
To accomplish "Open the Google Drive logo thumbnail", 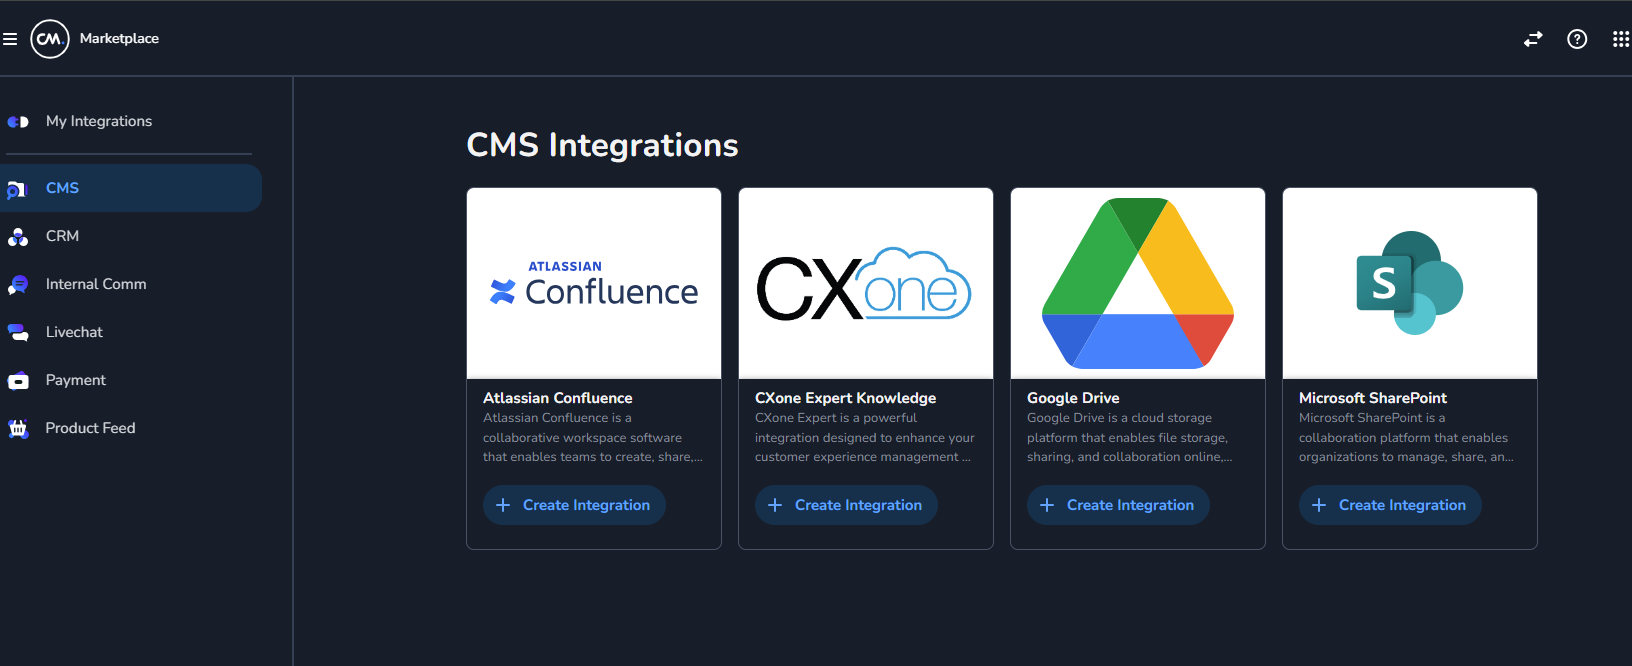I will (1138, 284).
